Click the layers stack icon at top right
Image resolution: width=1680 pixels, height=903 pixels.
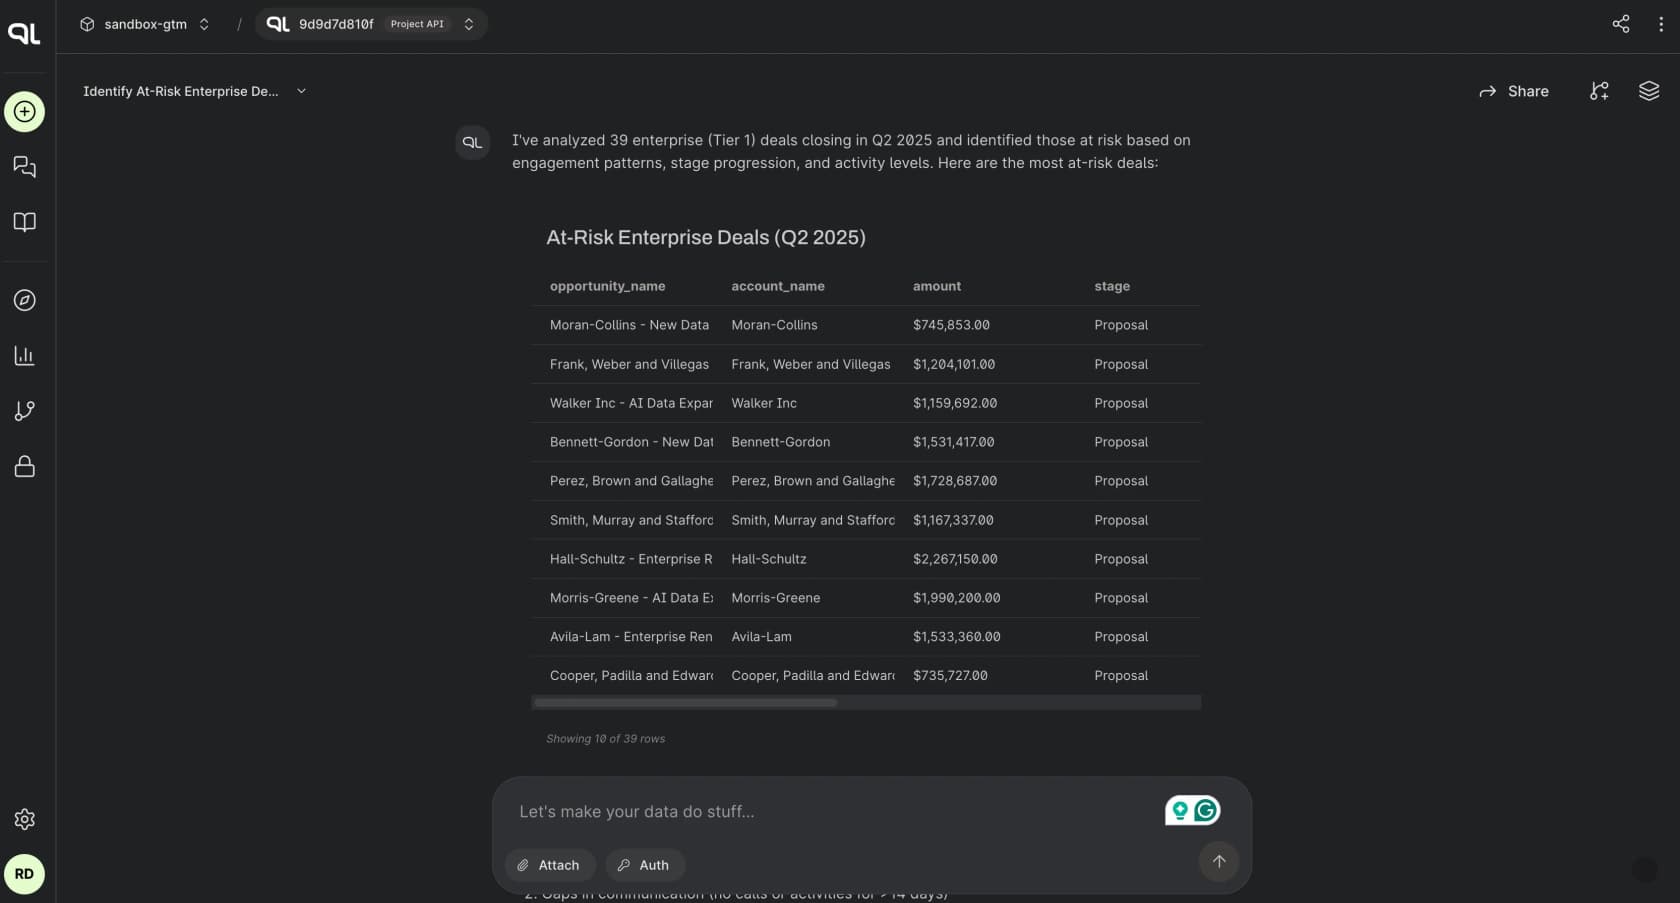click(x=1649, y=91)
